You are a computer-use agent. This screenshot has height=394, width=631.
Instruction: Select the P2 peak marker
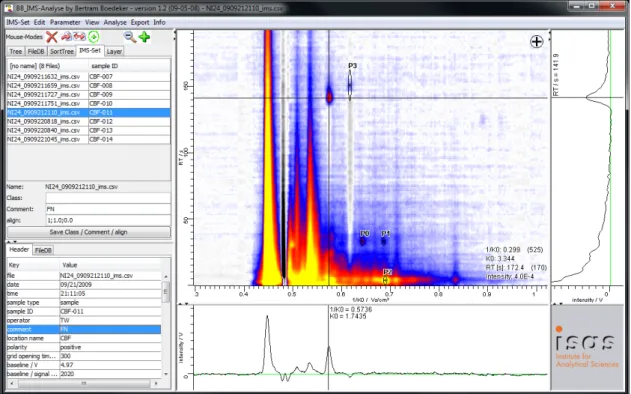coord(386,280)
